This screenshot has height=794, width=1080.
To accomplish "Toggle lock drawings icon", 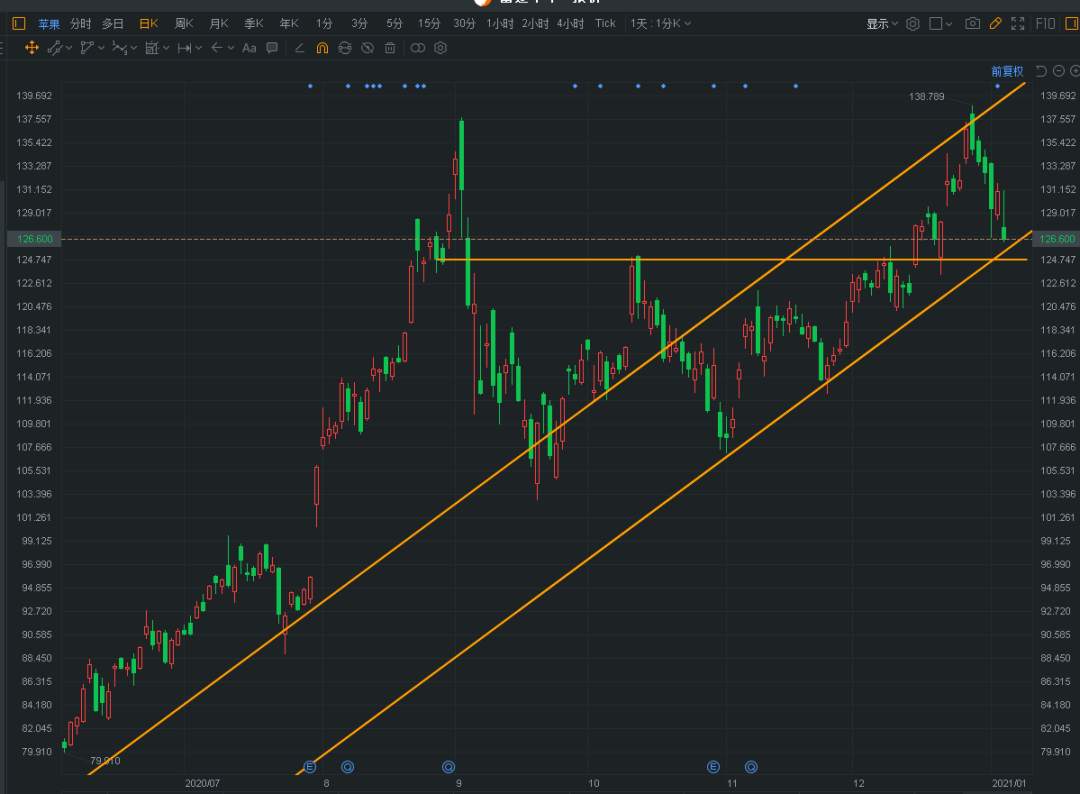I will (x=345, y=48).
